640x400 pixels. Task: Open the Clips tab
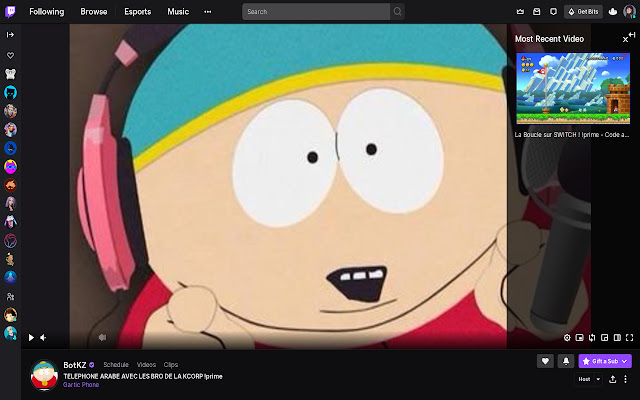click(x=171, y=364)
